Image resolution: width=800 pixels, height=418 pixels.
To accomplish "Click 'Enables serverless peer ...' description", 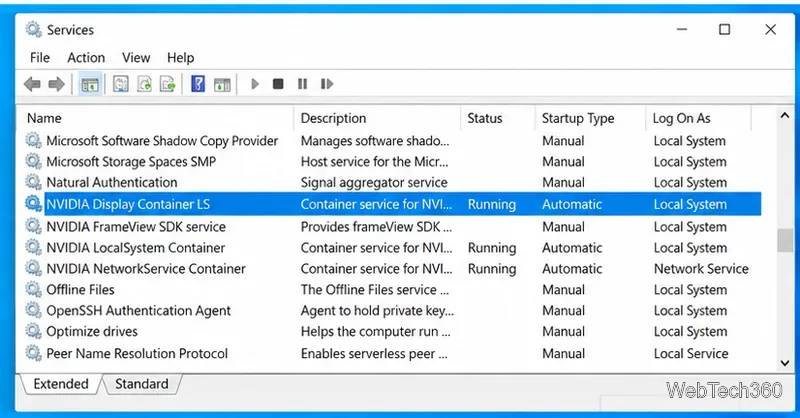I will pos(374,353).
